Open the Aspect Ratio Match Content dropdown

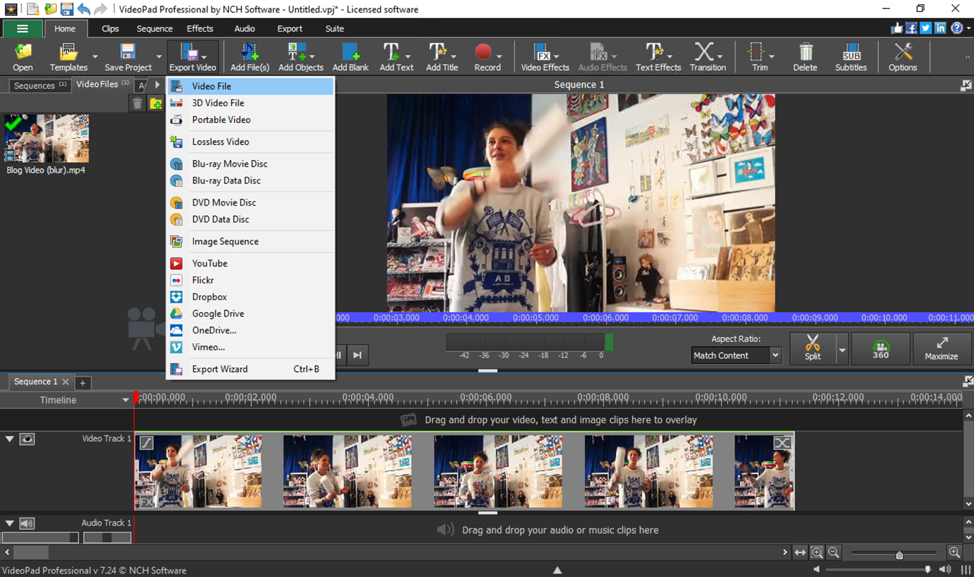pos(735,355)
